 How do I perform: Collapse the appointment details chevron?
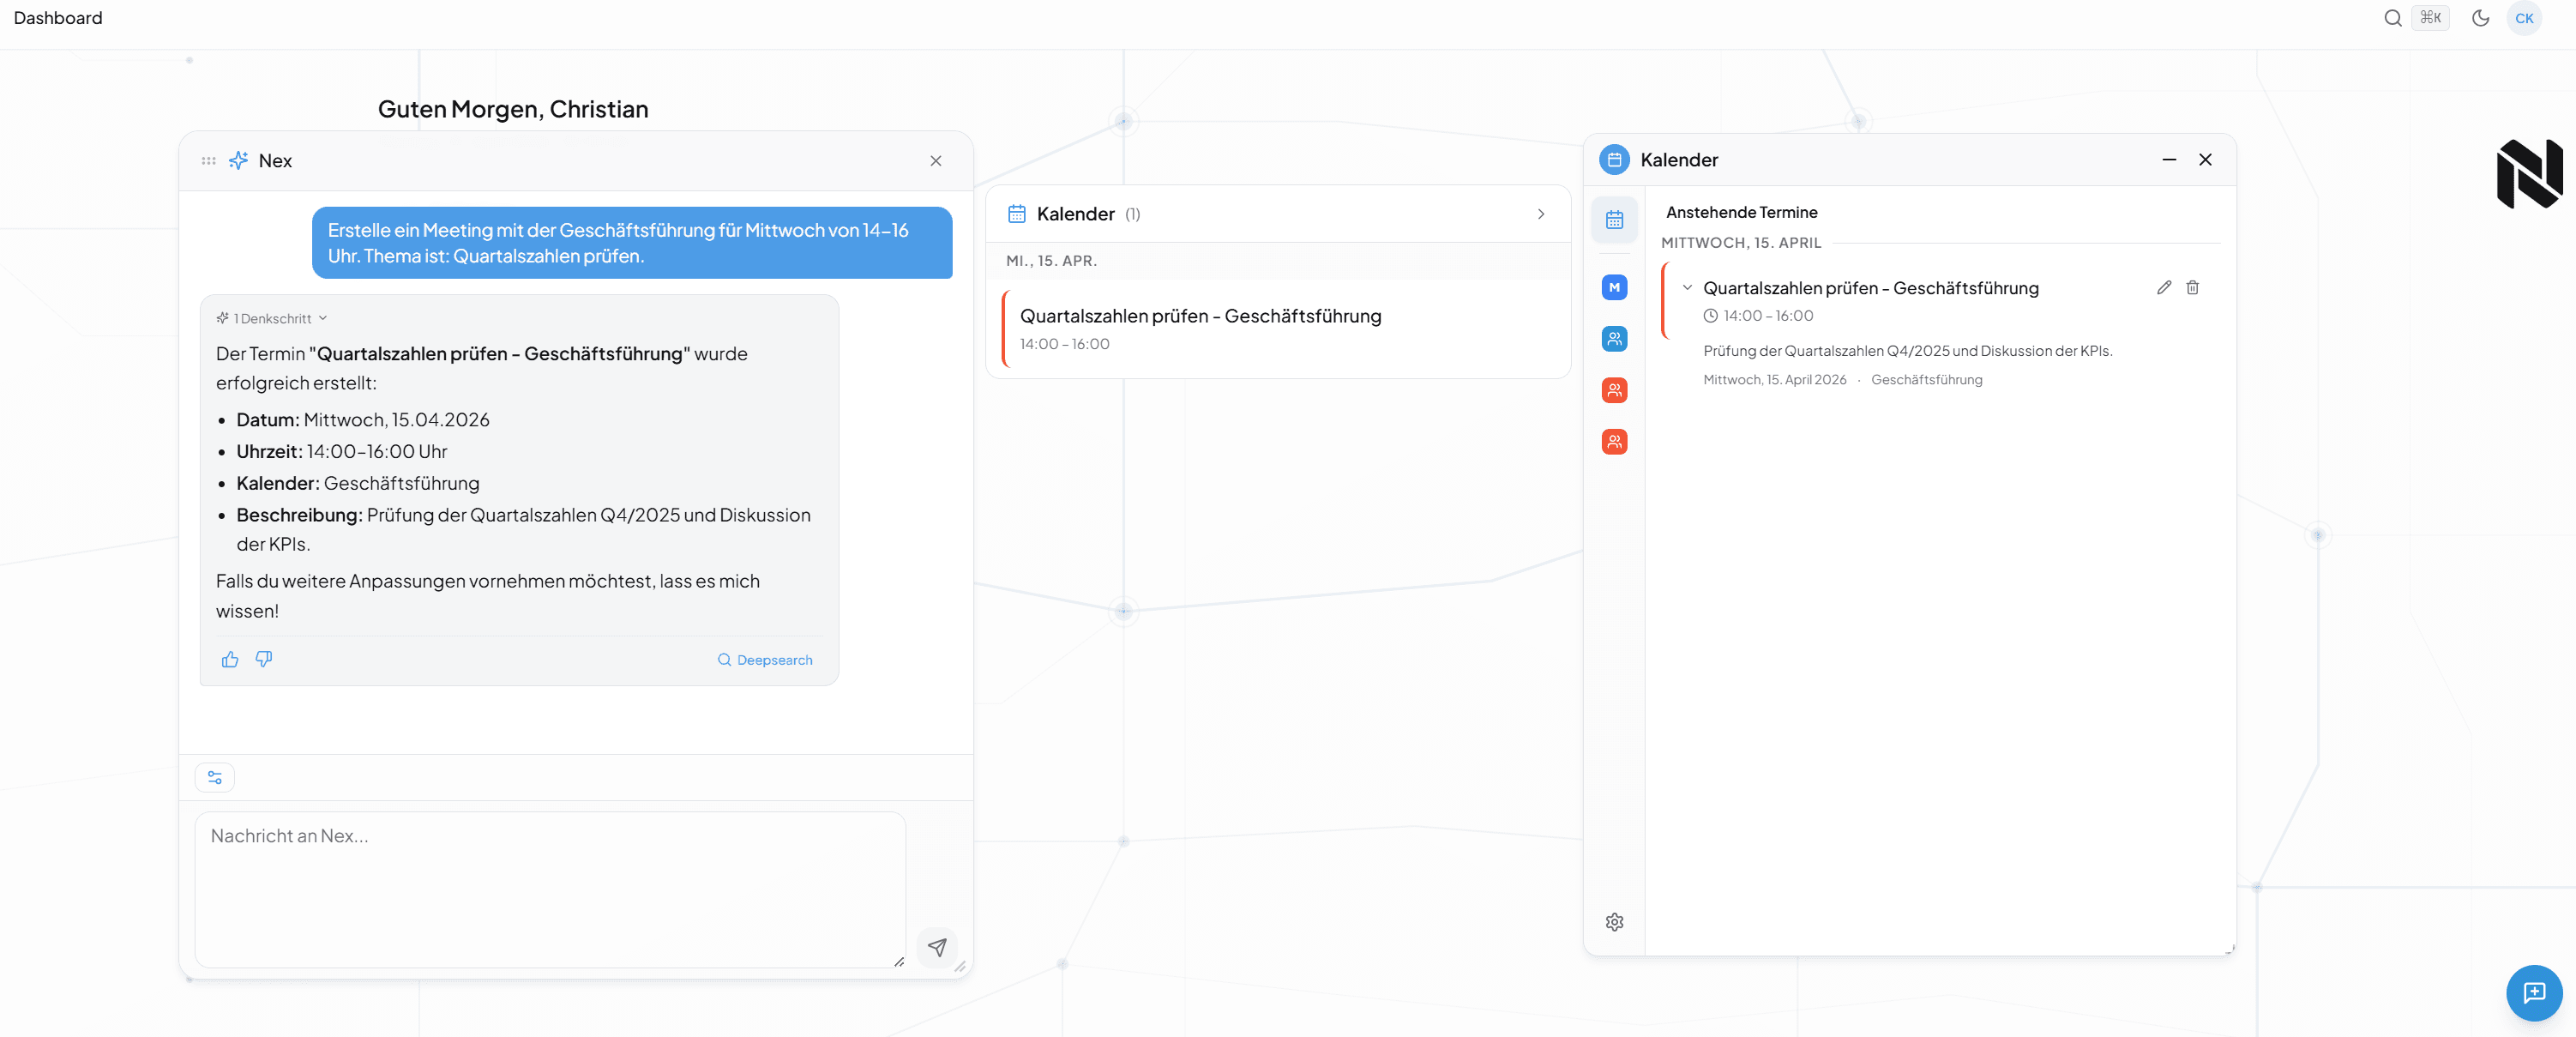pyautogui.click(x=1687, y=288)
